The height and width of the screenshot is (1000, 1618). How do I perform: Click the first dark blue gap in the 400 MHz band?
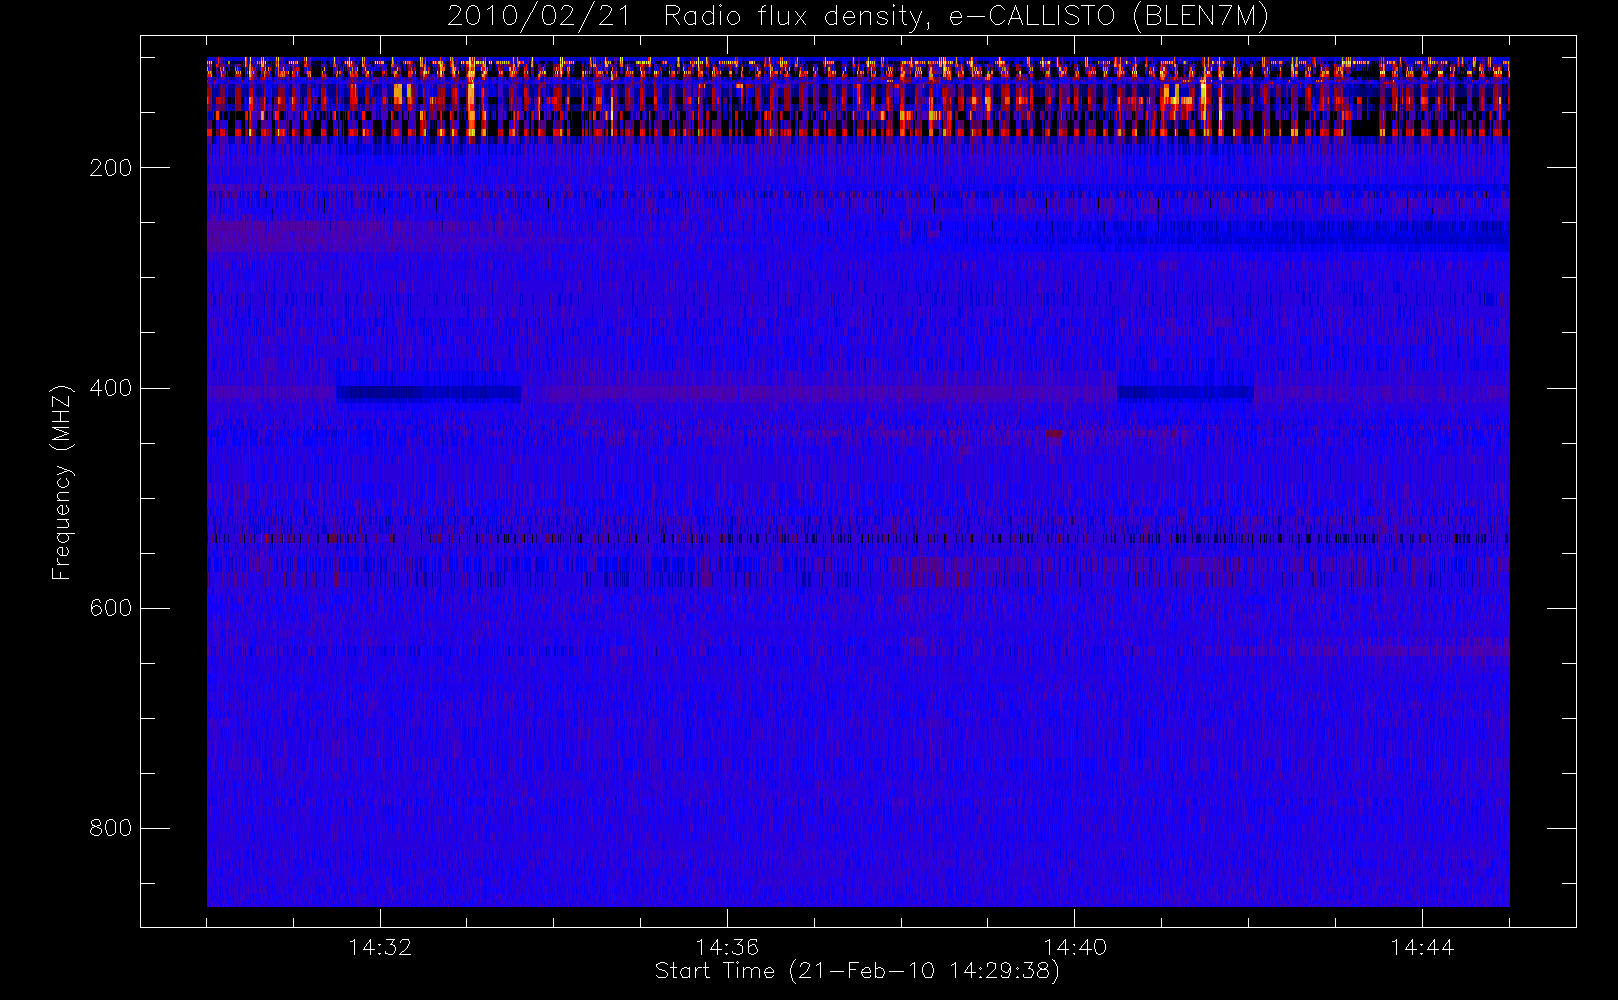click(x=429, y=394)
